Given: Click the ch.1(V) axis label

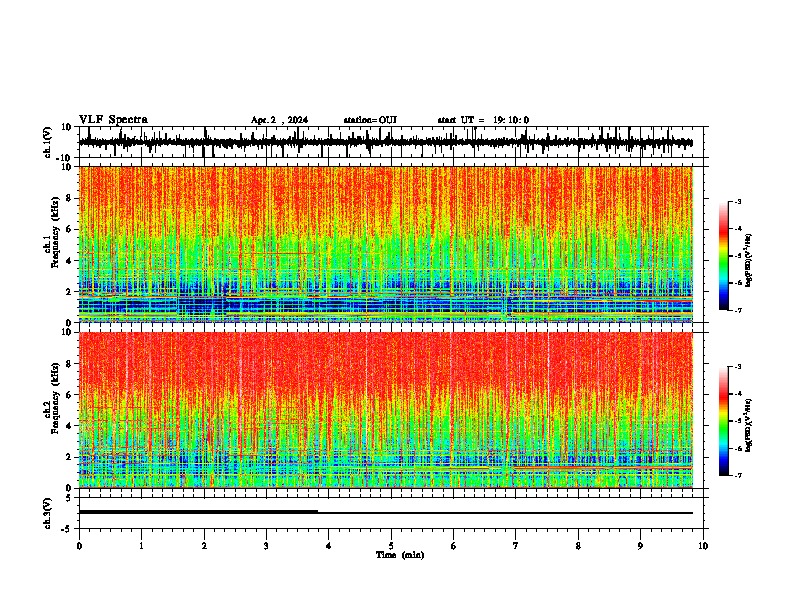Looking at the screenshot, I should (48, 142).
